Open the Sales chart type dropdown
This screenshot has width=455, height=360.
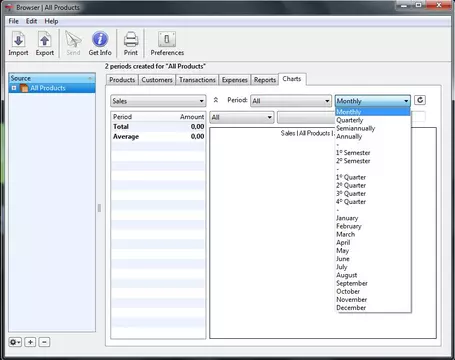158,101
